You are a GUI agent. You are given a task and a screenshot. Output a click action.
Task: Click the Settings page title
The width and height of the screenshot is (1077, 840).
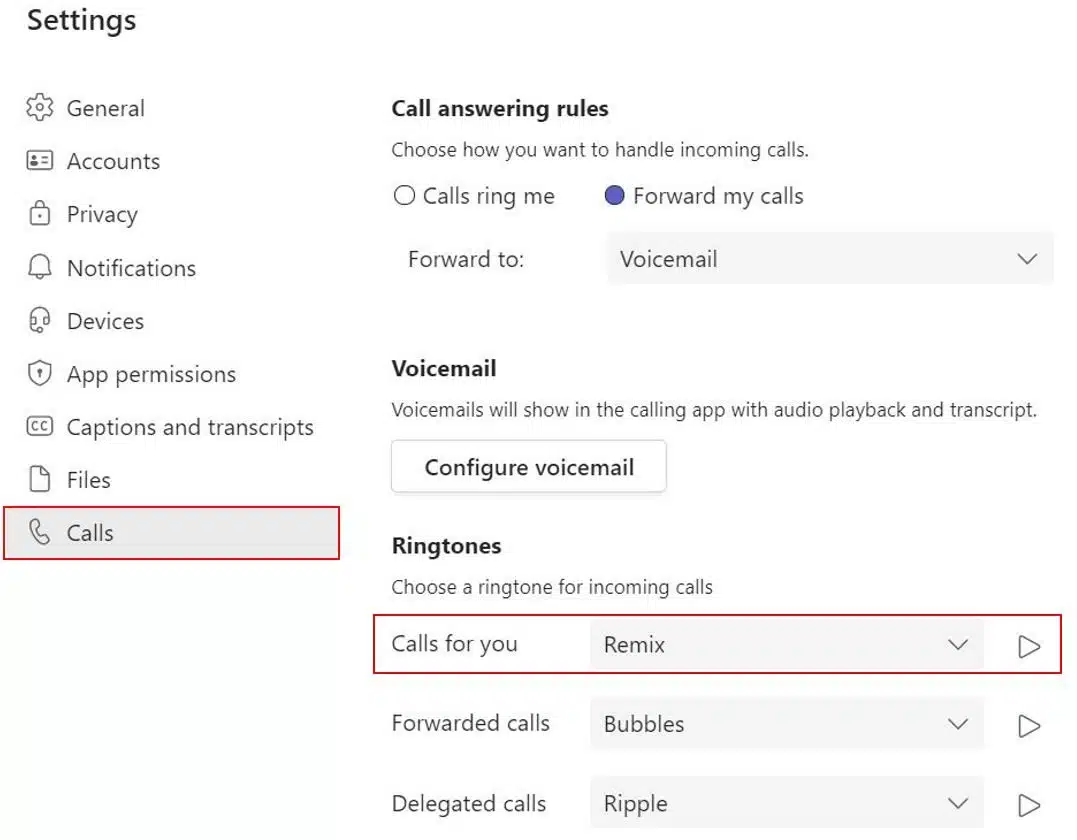click(82, 21)
